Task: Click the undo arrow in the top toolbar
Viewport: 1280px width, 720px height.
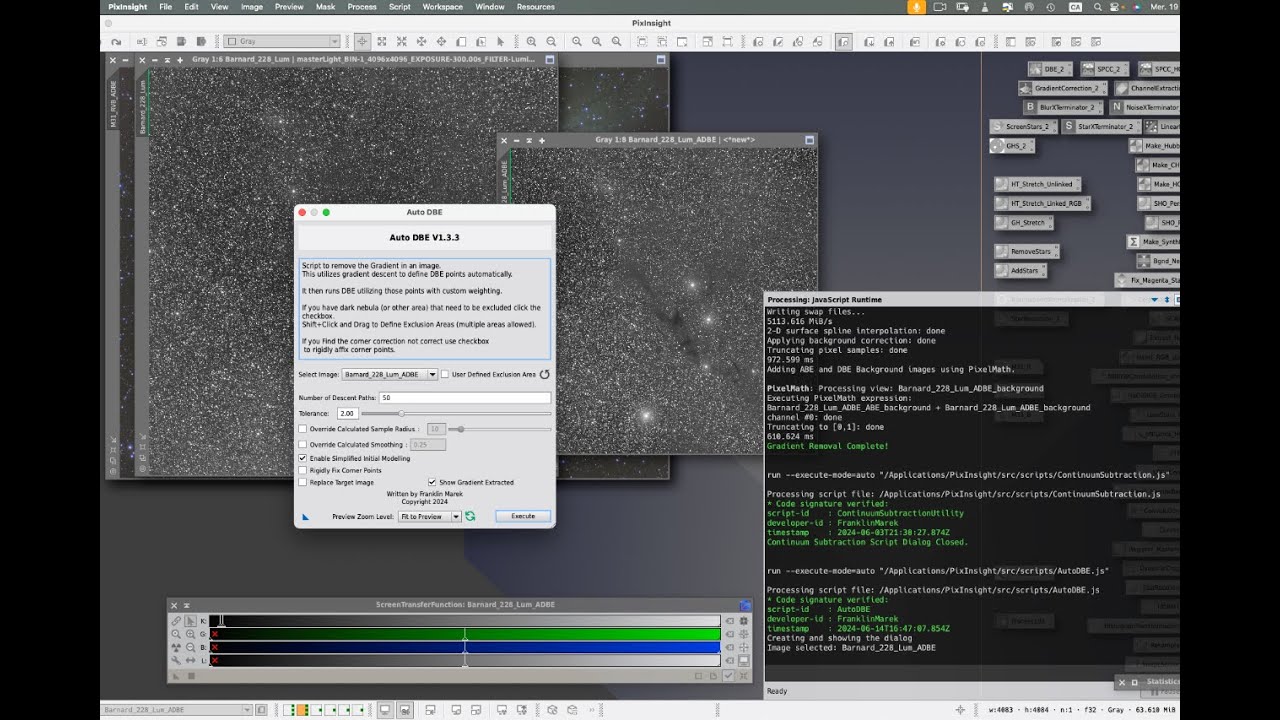Action: tap(116, 42)
